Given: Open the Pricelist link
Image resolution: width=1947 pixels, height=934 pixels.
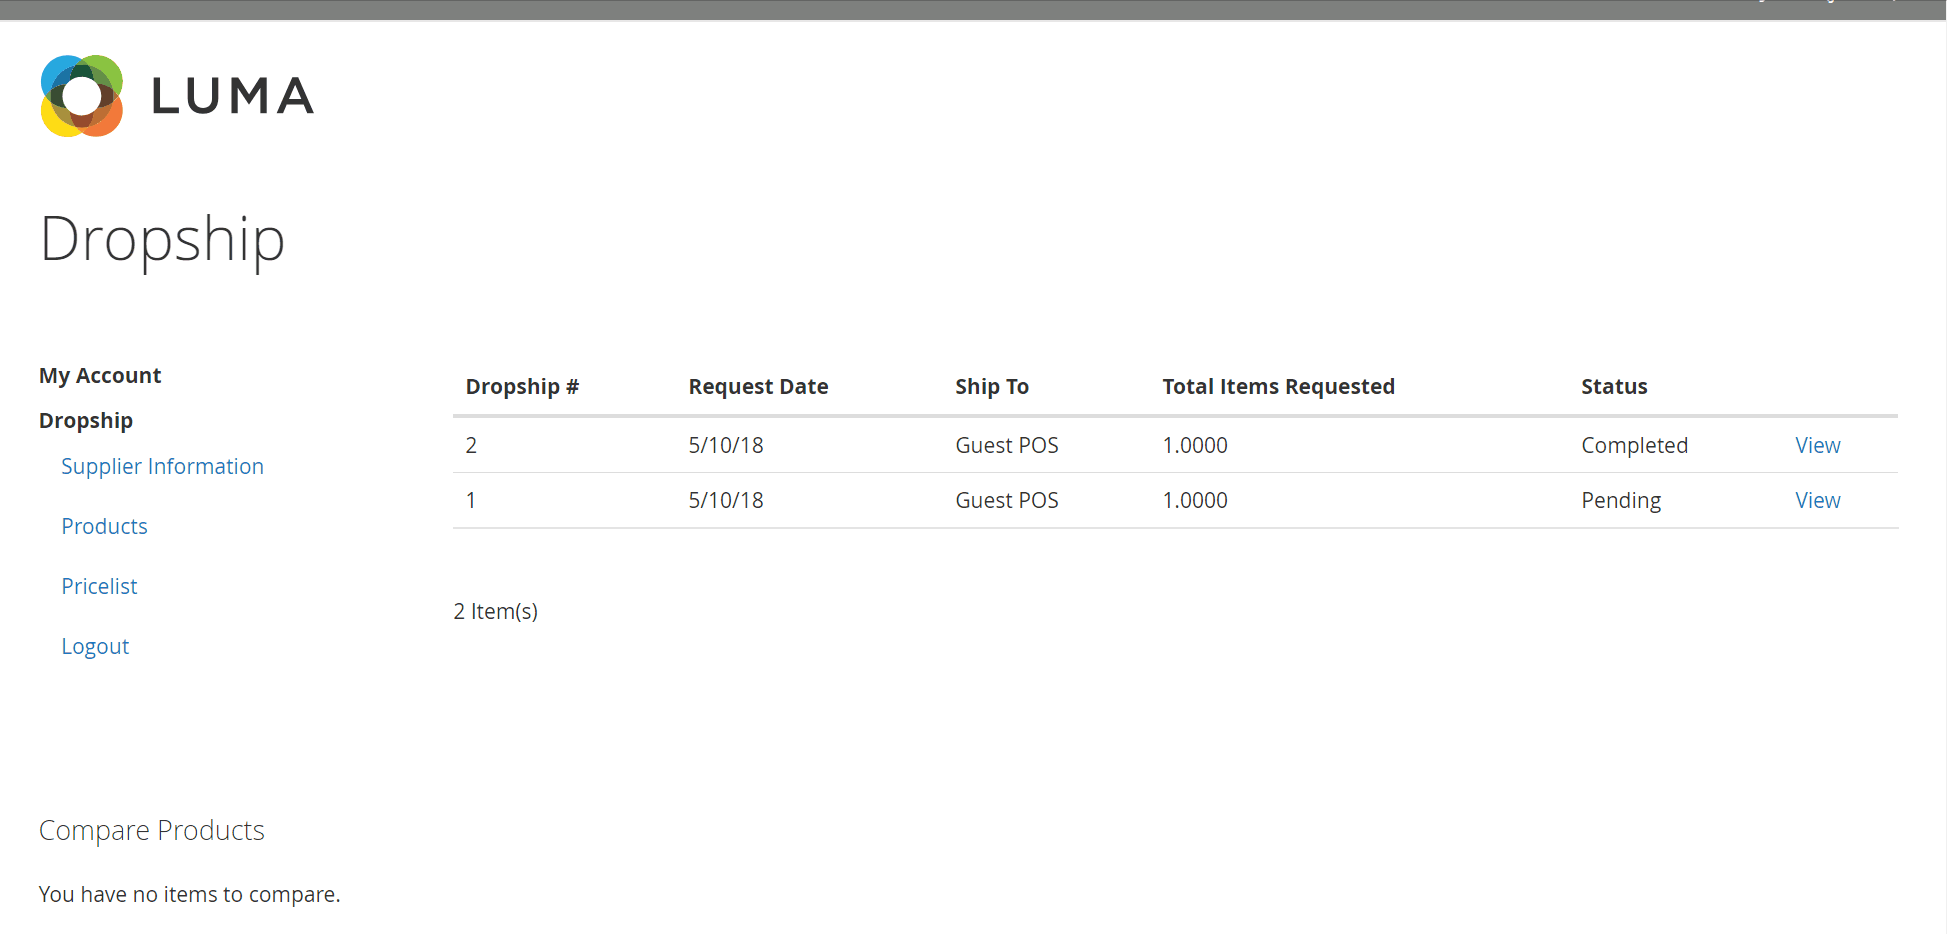Looking at the screenshot, I should (99, 586).
